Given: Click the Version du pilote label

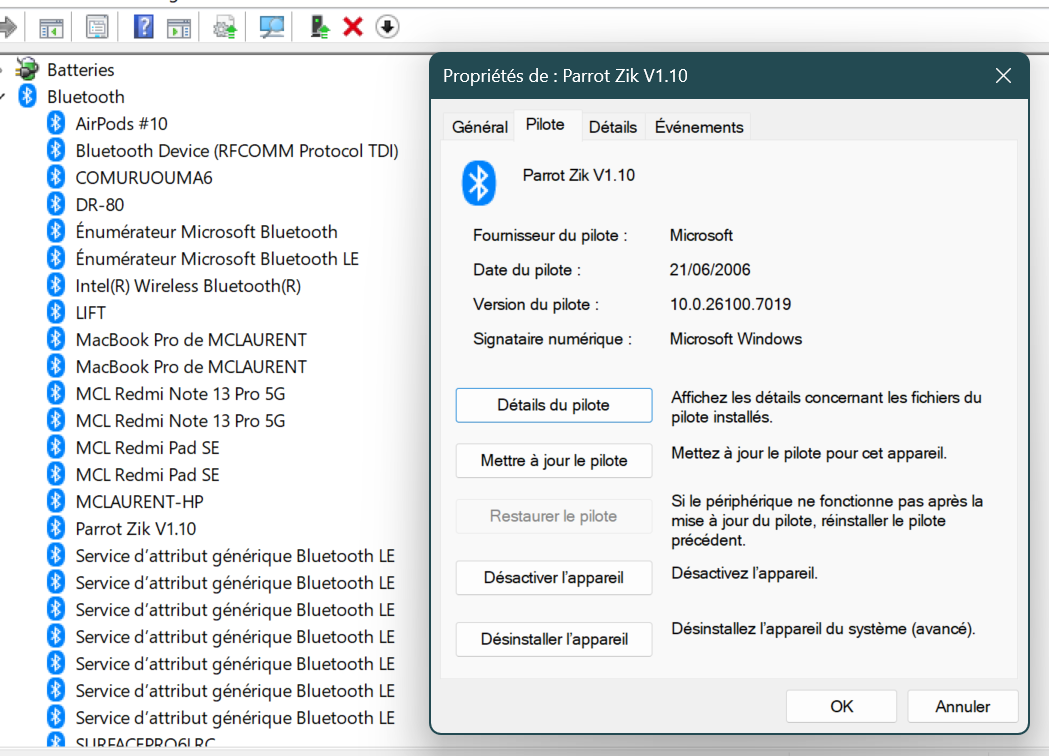Looking at the screenshot, I should (x=536, y=304).
